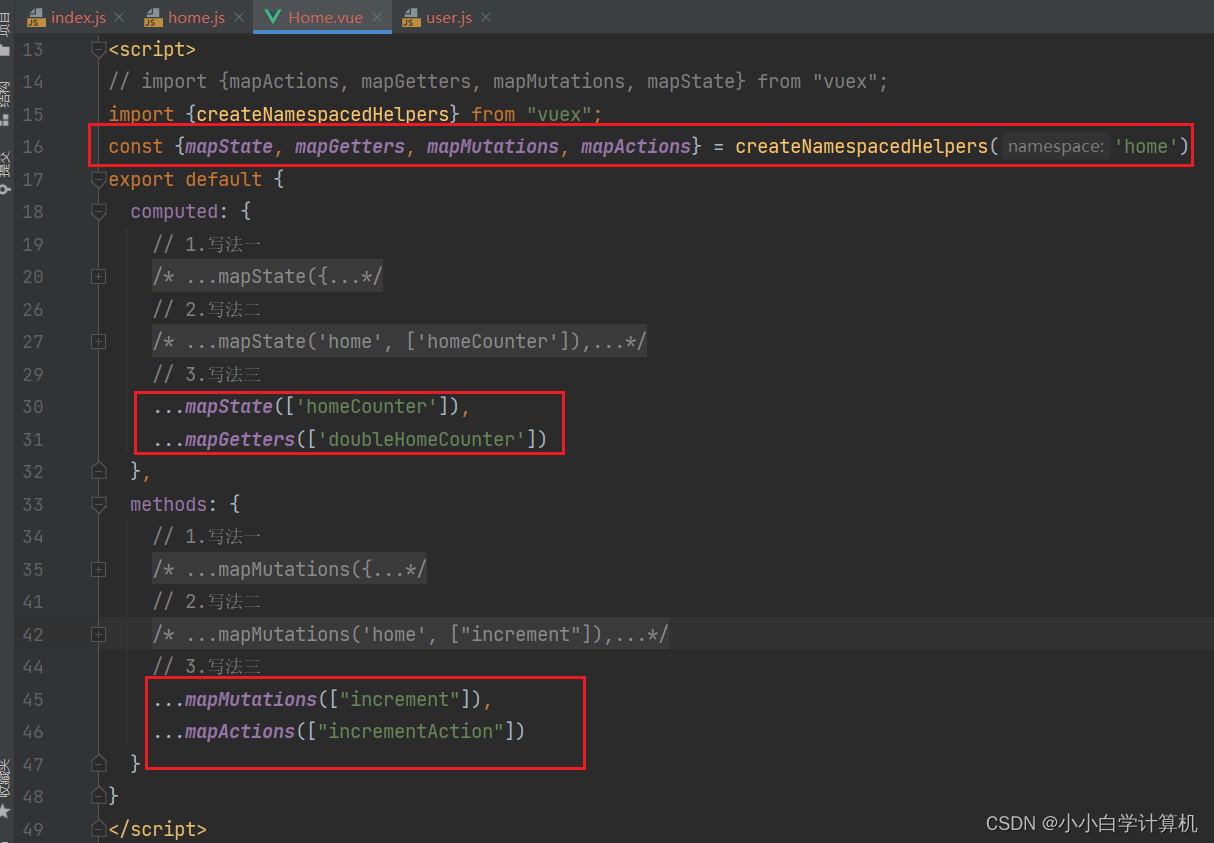
Task: Click the fold end marker on line 47
Action: point(98,764)
